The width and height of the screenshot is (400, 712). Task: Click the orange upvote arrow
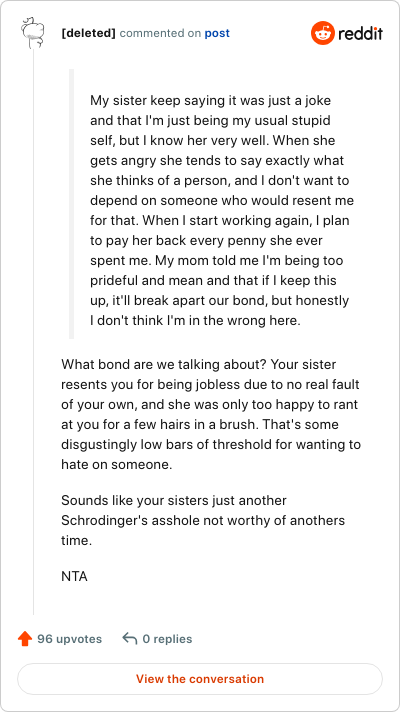25,639
